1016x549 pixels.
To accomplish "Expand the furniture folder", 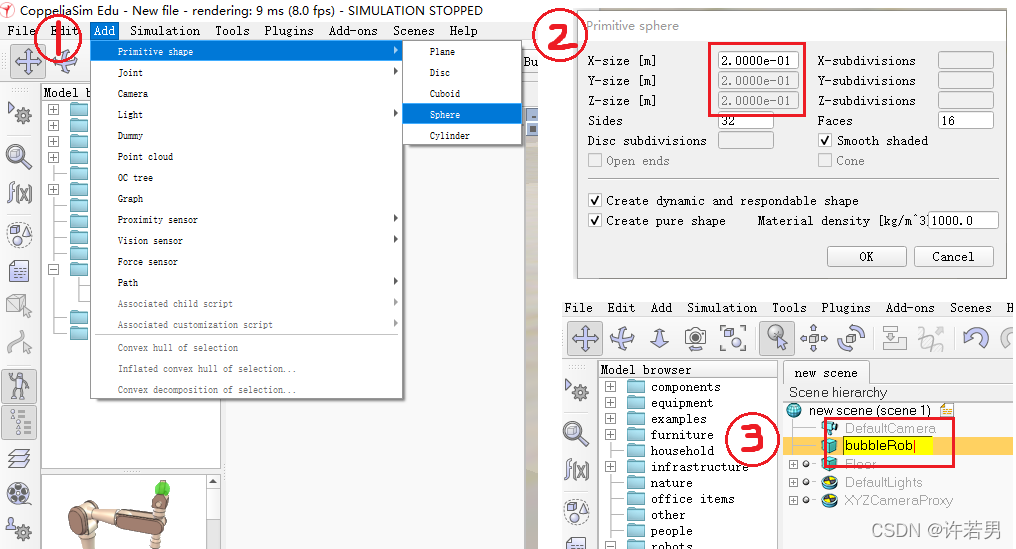I will 610,435.
